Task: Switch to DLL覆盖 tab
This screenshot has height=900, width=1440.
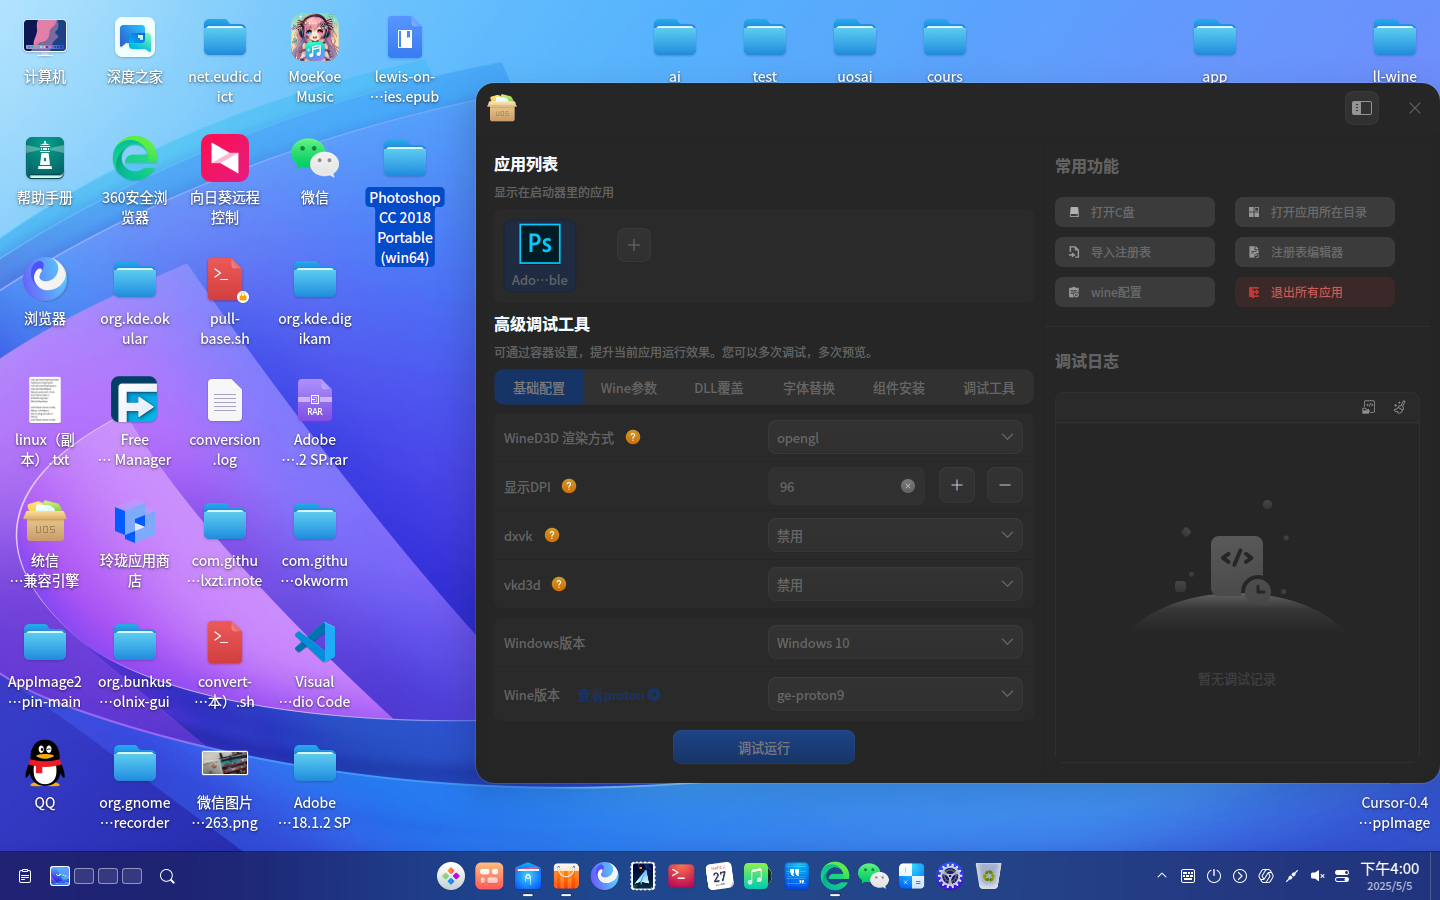Action: click(x=719, y=388)
